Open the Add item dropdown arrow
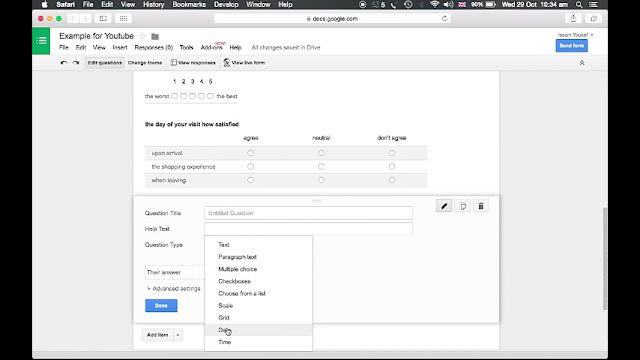The image size is (640, 360). tap(178, 335)
